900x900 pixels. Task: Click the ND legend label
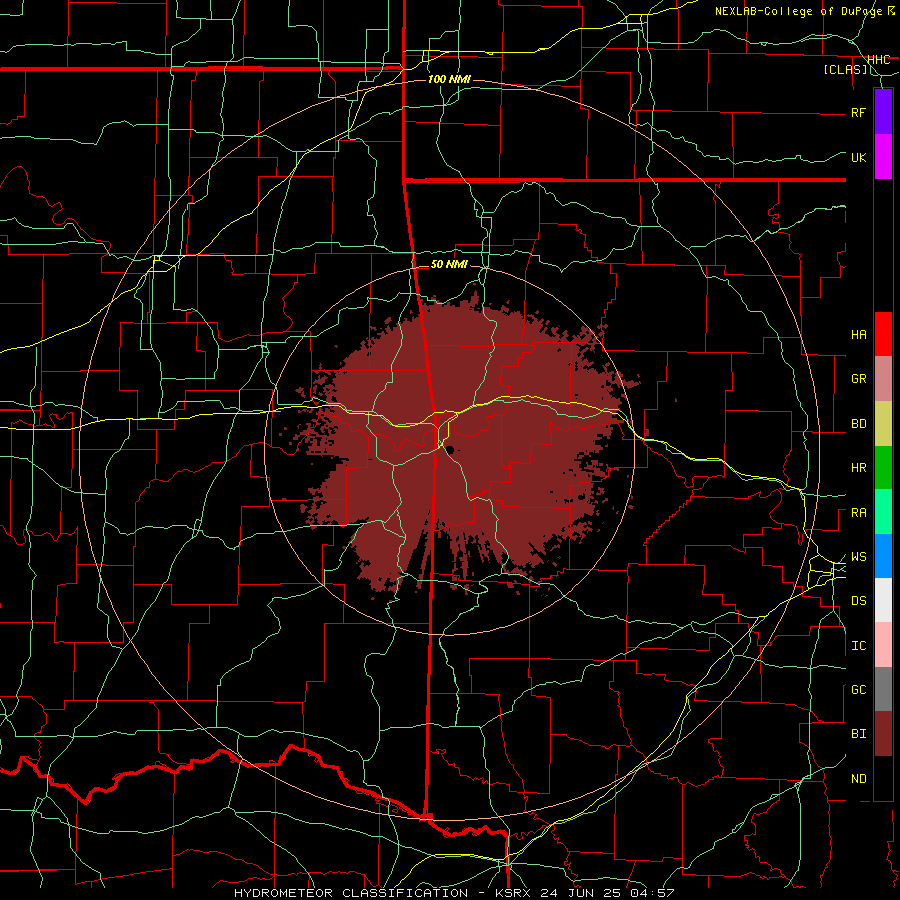(858, 779)
